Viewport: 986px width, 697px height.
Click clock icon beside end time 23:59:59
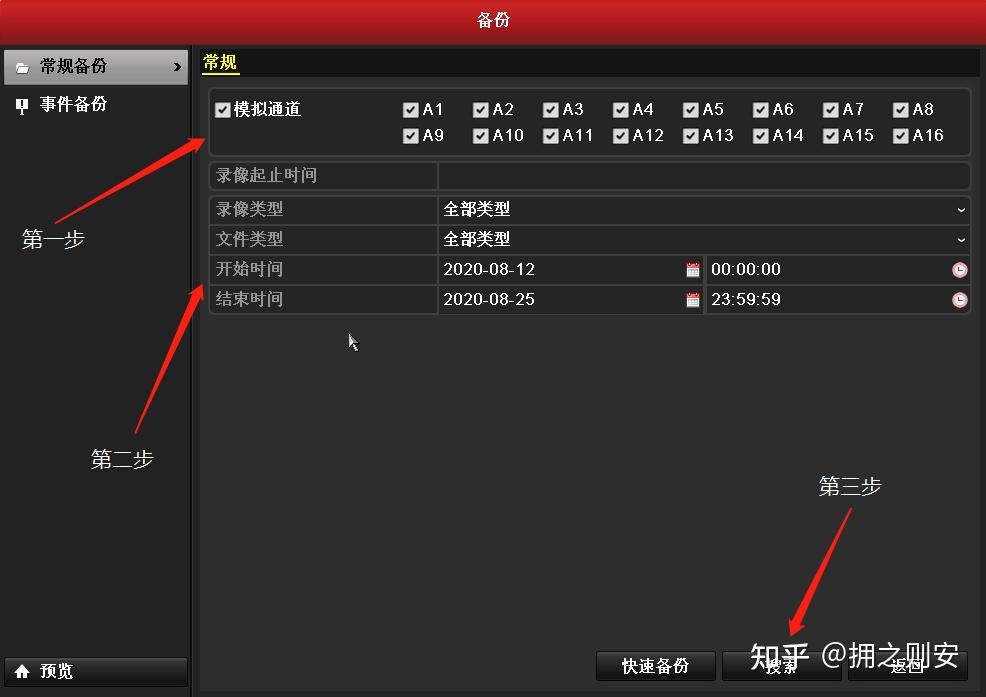960,300
